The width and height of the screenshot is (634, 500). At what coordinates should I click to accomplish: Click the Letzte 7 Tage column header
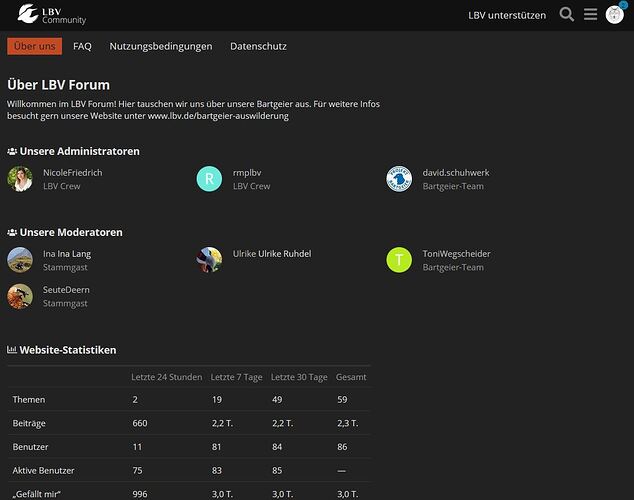[x=237, y=377]
